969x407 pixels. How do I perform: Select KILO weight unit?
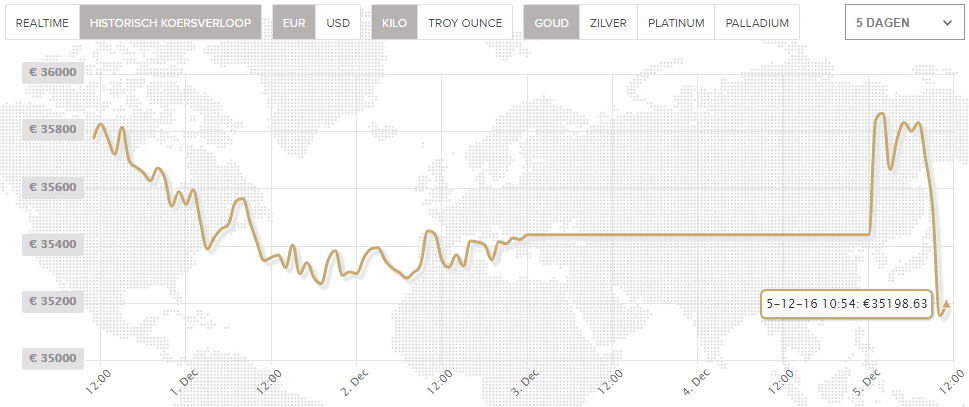(394, 23)
